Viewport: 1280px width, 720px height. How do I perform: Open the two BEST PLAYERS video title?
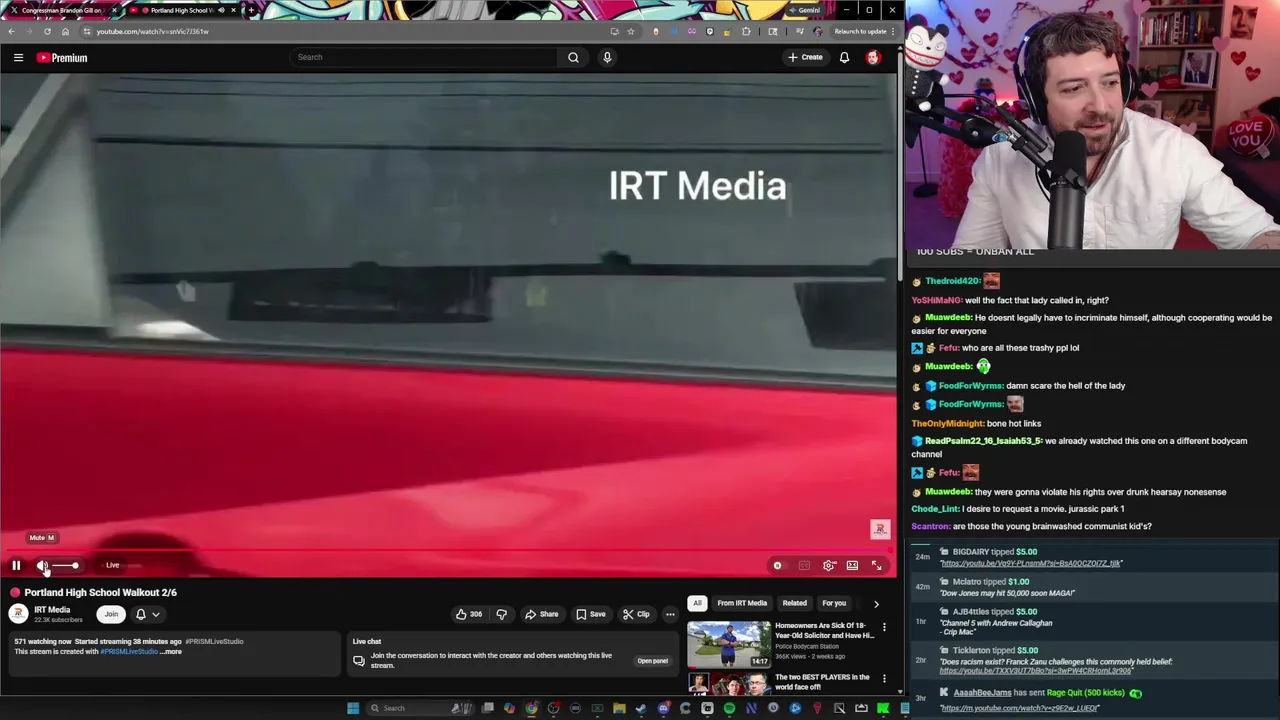point(822,682)
